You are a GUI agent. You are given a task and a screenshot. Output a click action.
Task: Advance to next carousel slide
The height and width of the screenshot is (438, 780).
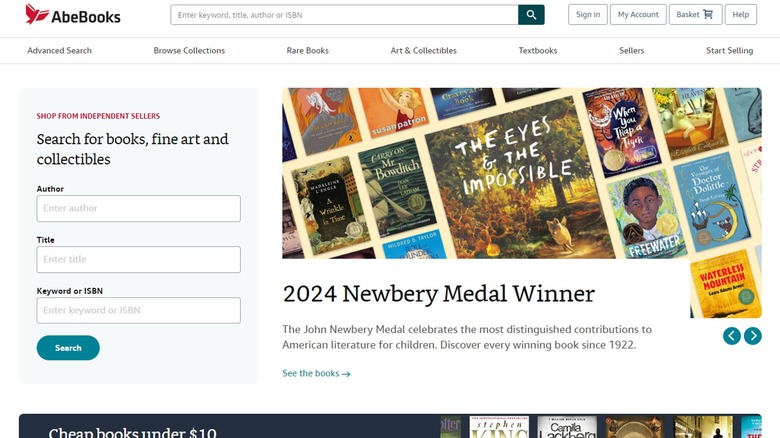pyautogui.click(x=753, y=336)
